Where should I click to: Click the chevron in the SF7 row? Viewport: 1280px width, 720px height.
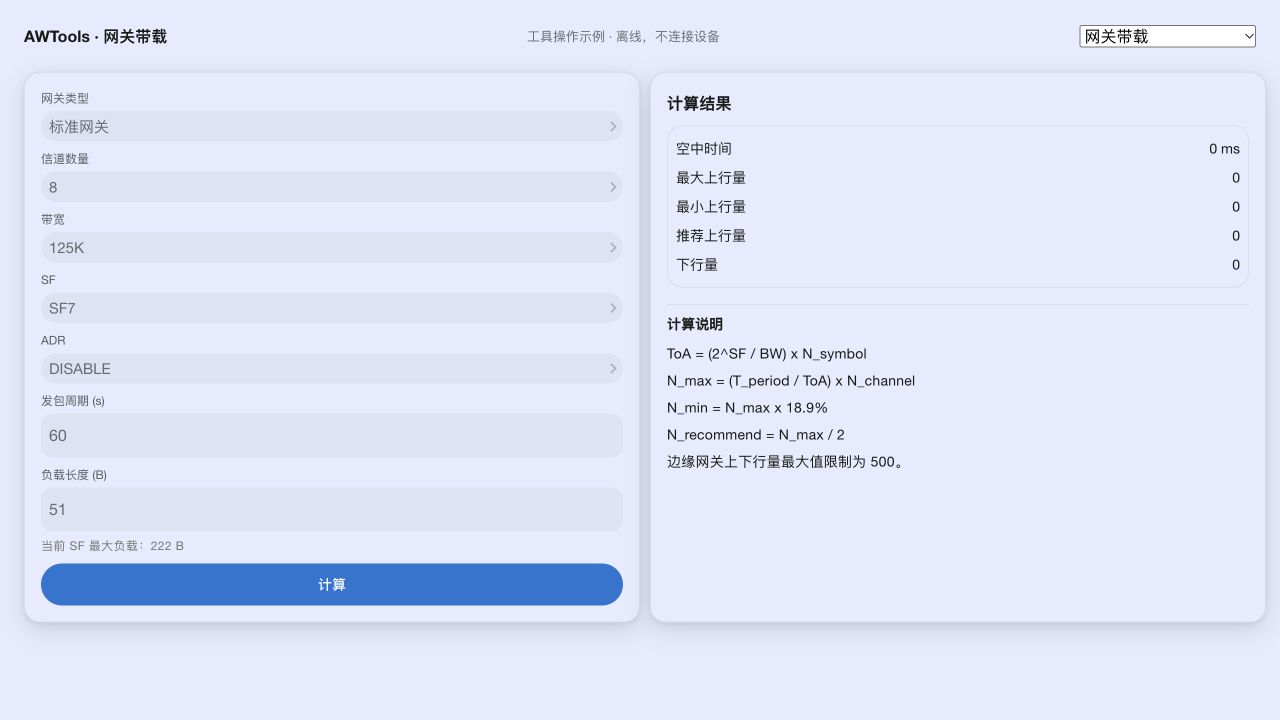coord(613,308)
